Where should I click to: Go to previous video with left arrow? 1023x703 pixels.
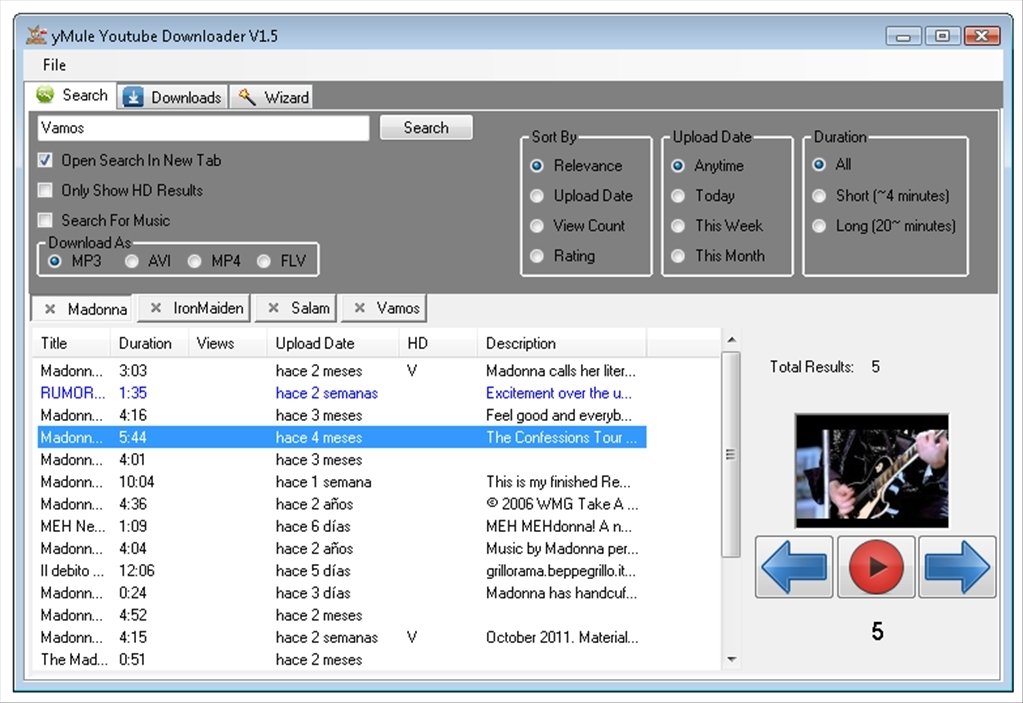coord(794,567)
